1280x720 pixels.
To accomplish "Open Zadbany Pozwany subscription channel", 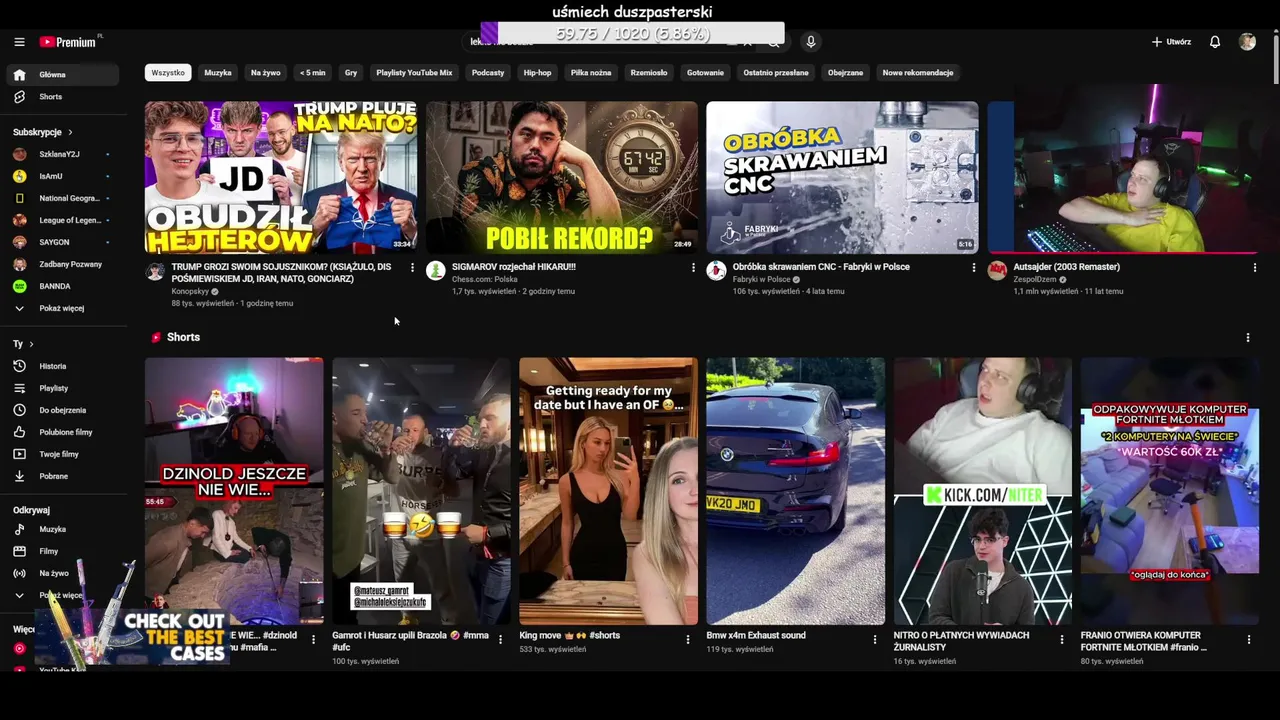I will click(x=62, y=264).
